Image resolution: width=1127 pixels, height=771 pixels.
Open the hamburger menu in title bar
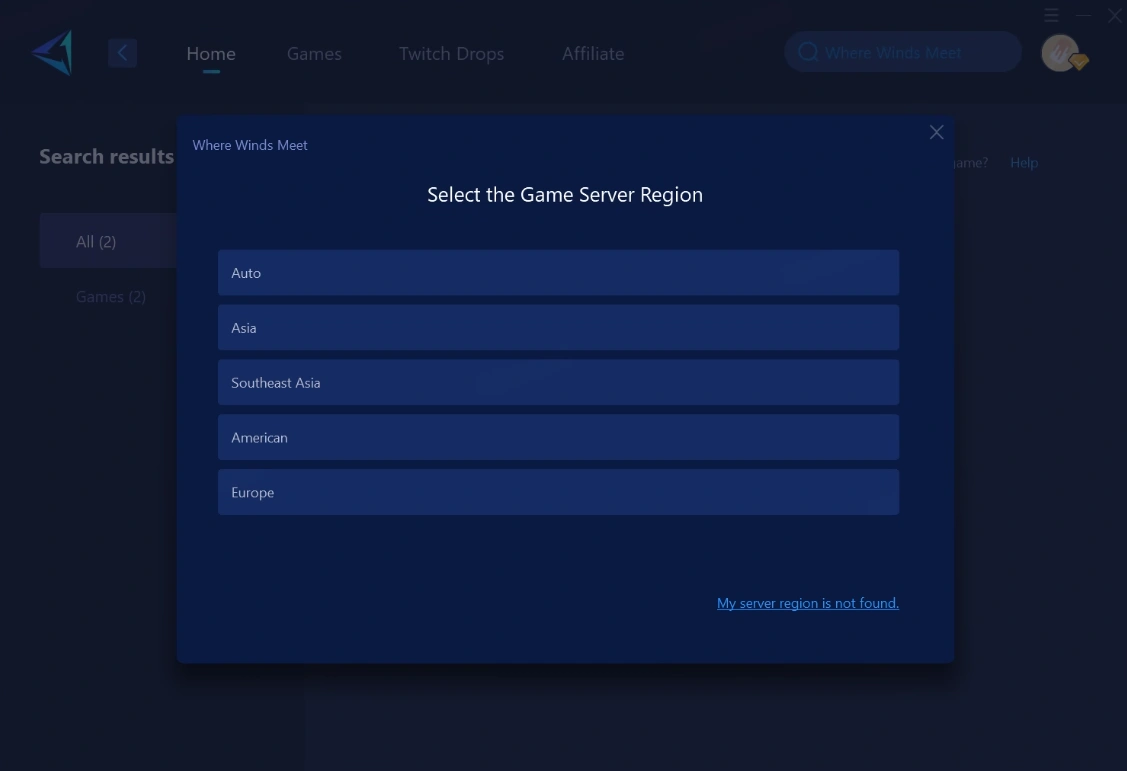(1051, 15)
